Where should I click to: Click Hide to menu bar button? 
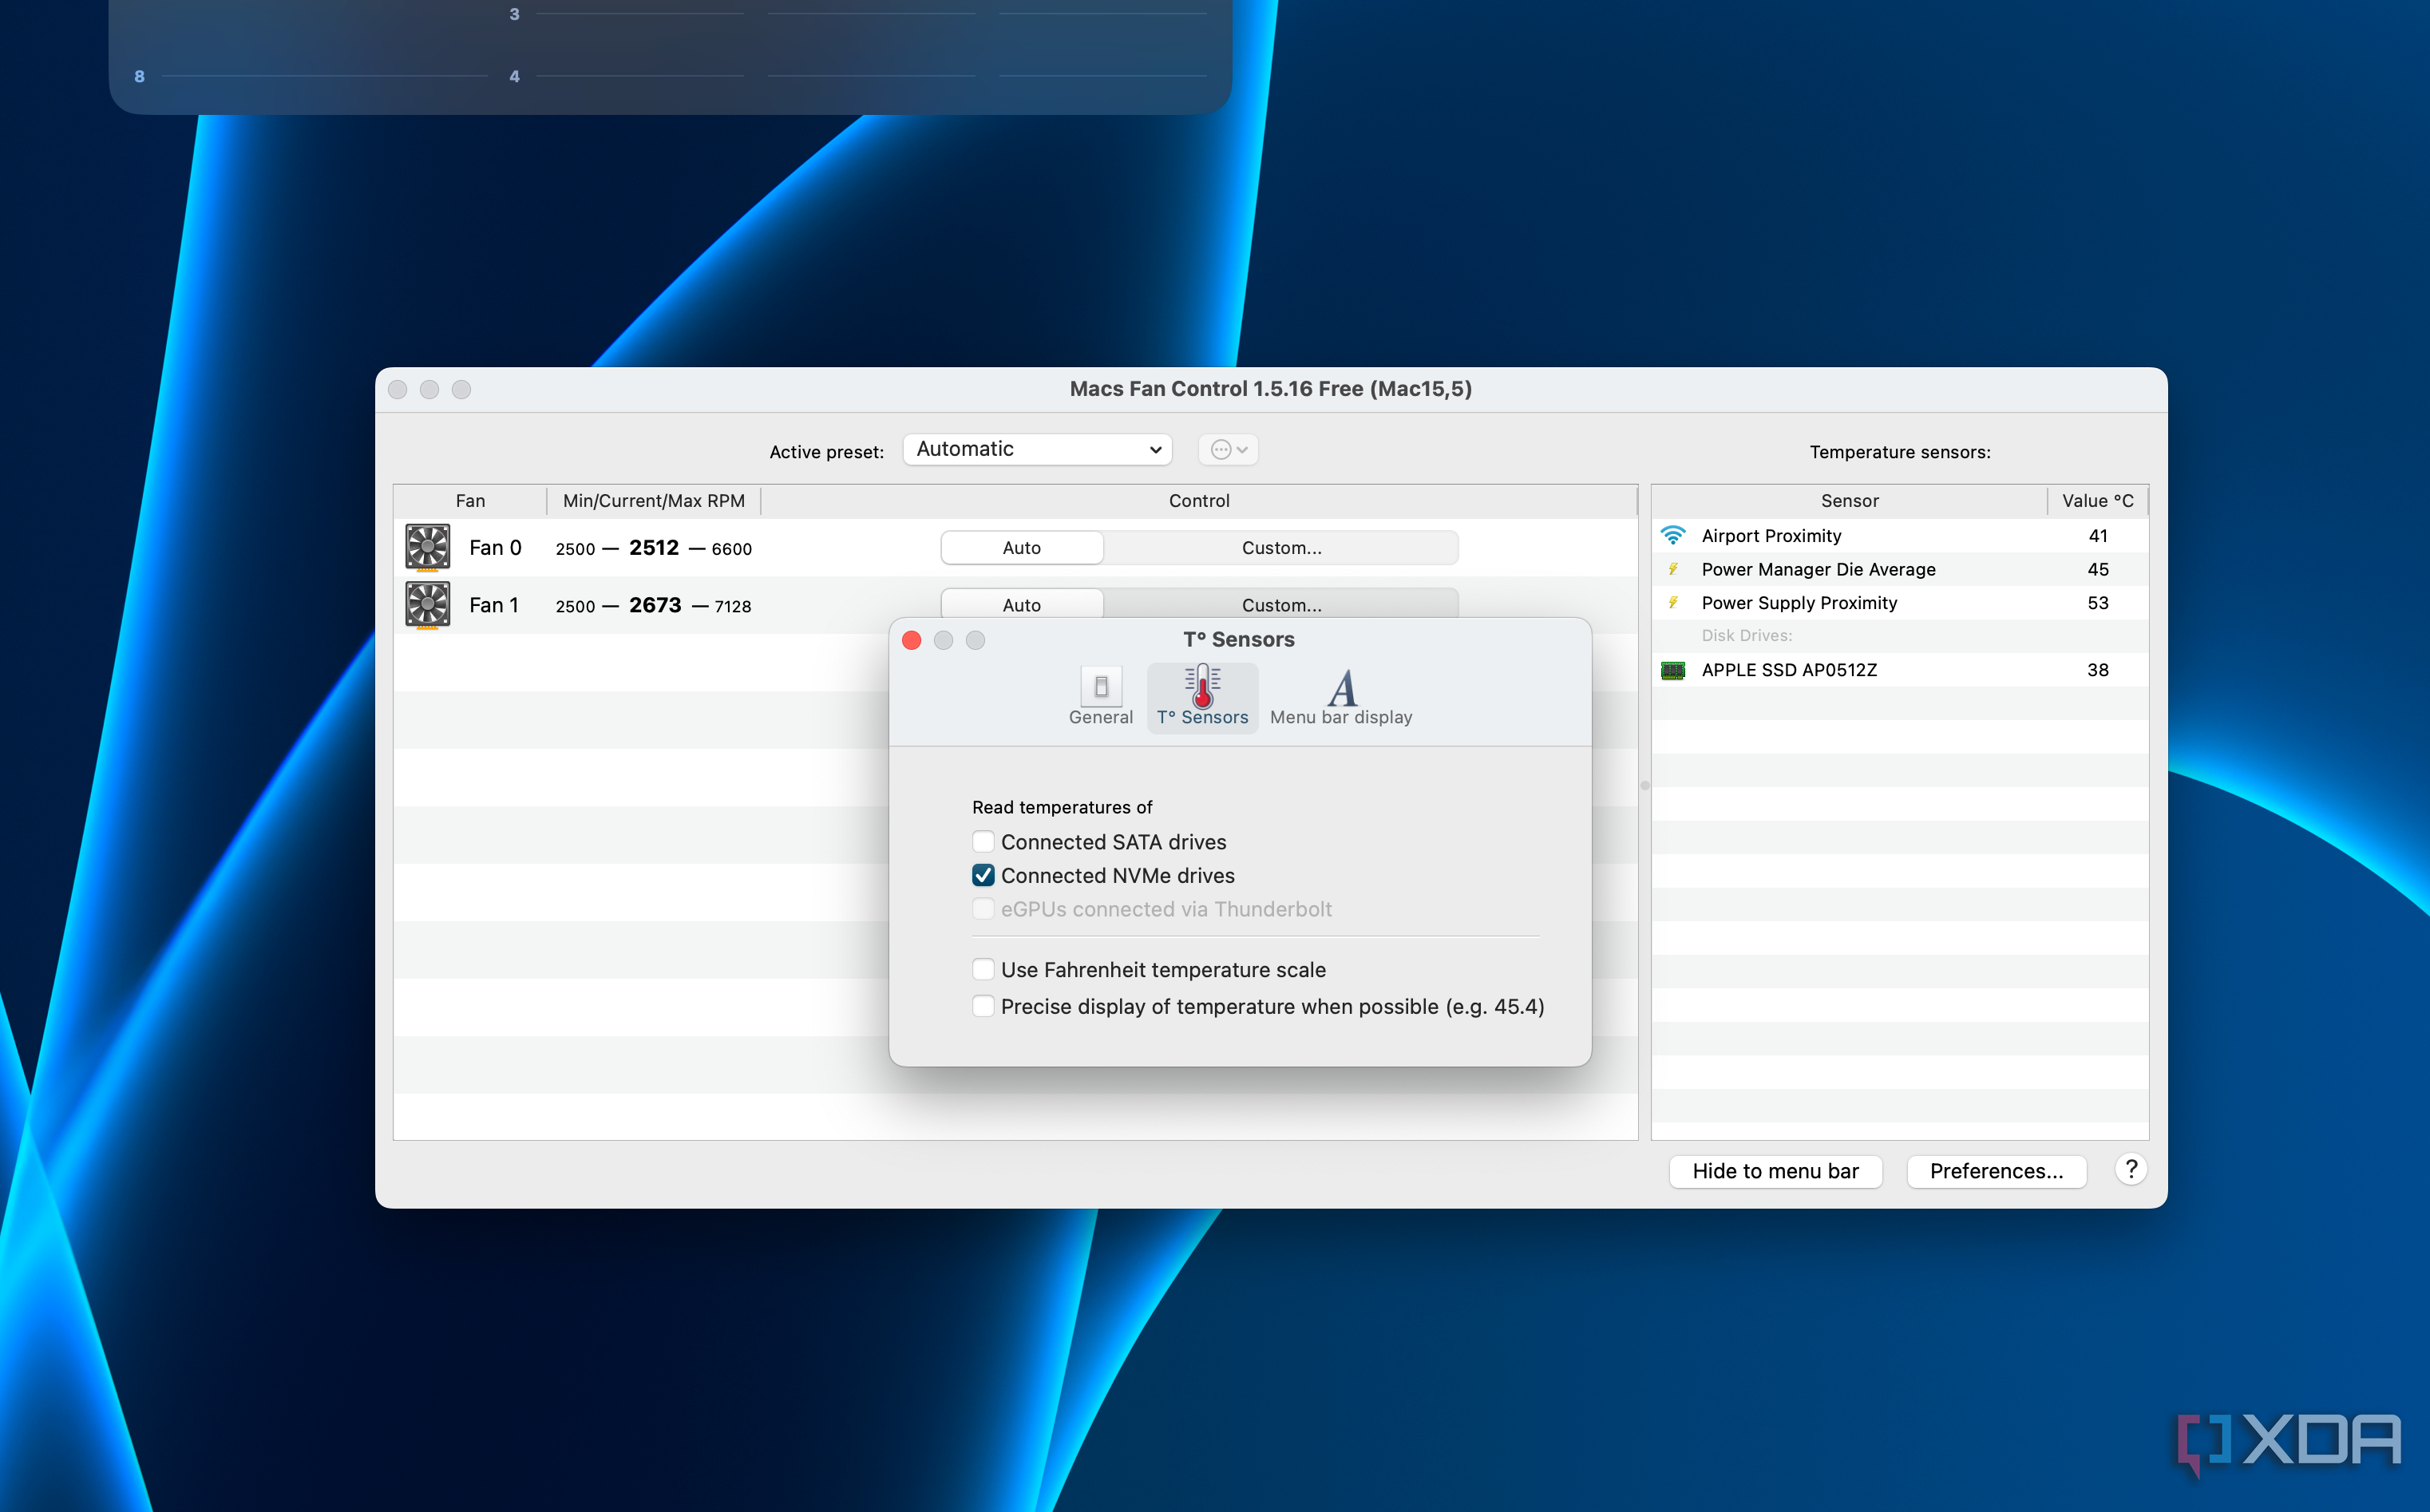1775,1171
